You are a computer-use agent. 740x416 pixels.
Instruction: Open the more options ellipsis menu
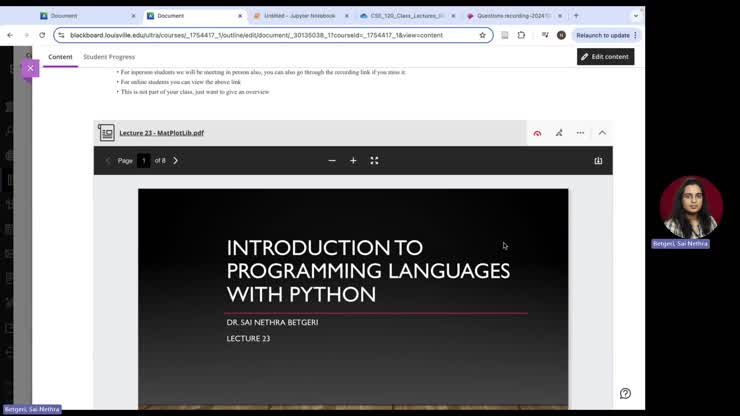coord(580,133)
